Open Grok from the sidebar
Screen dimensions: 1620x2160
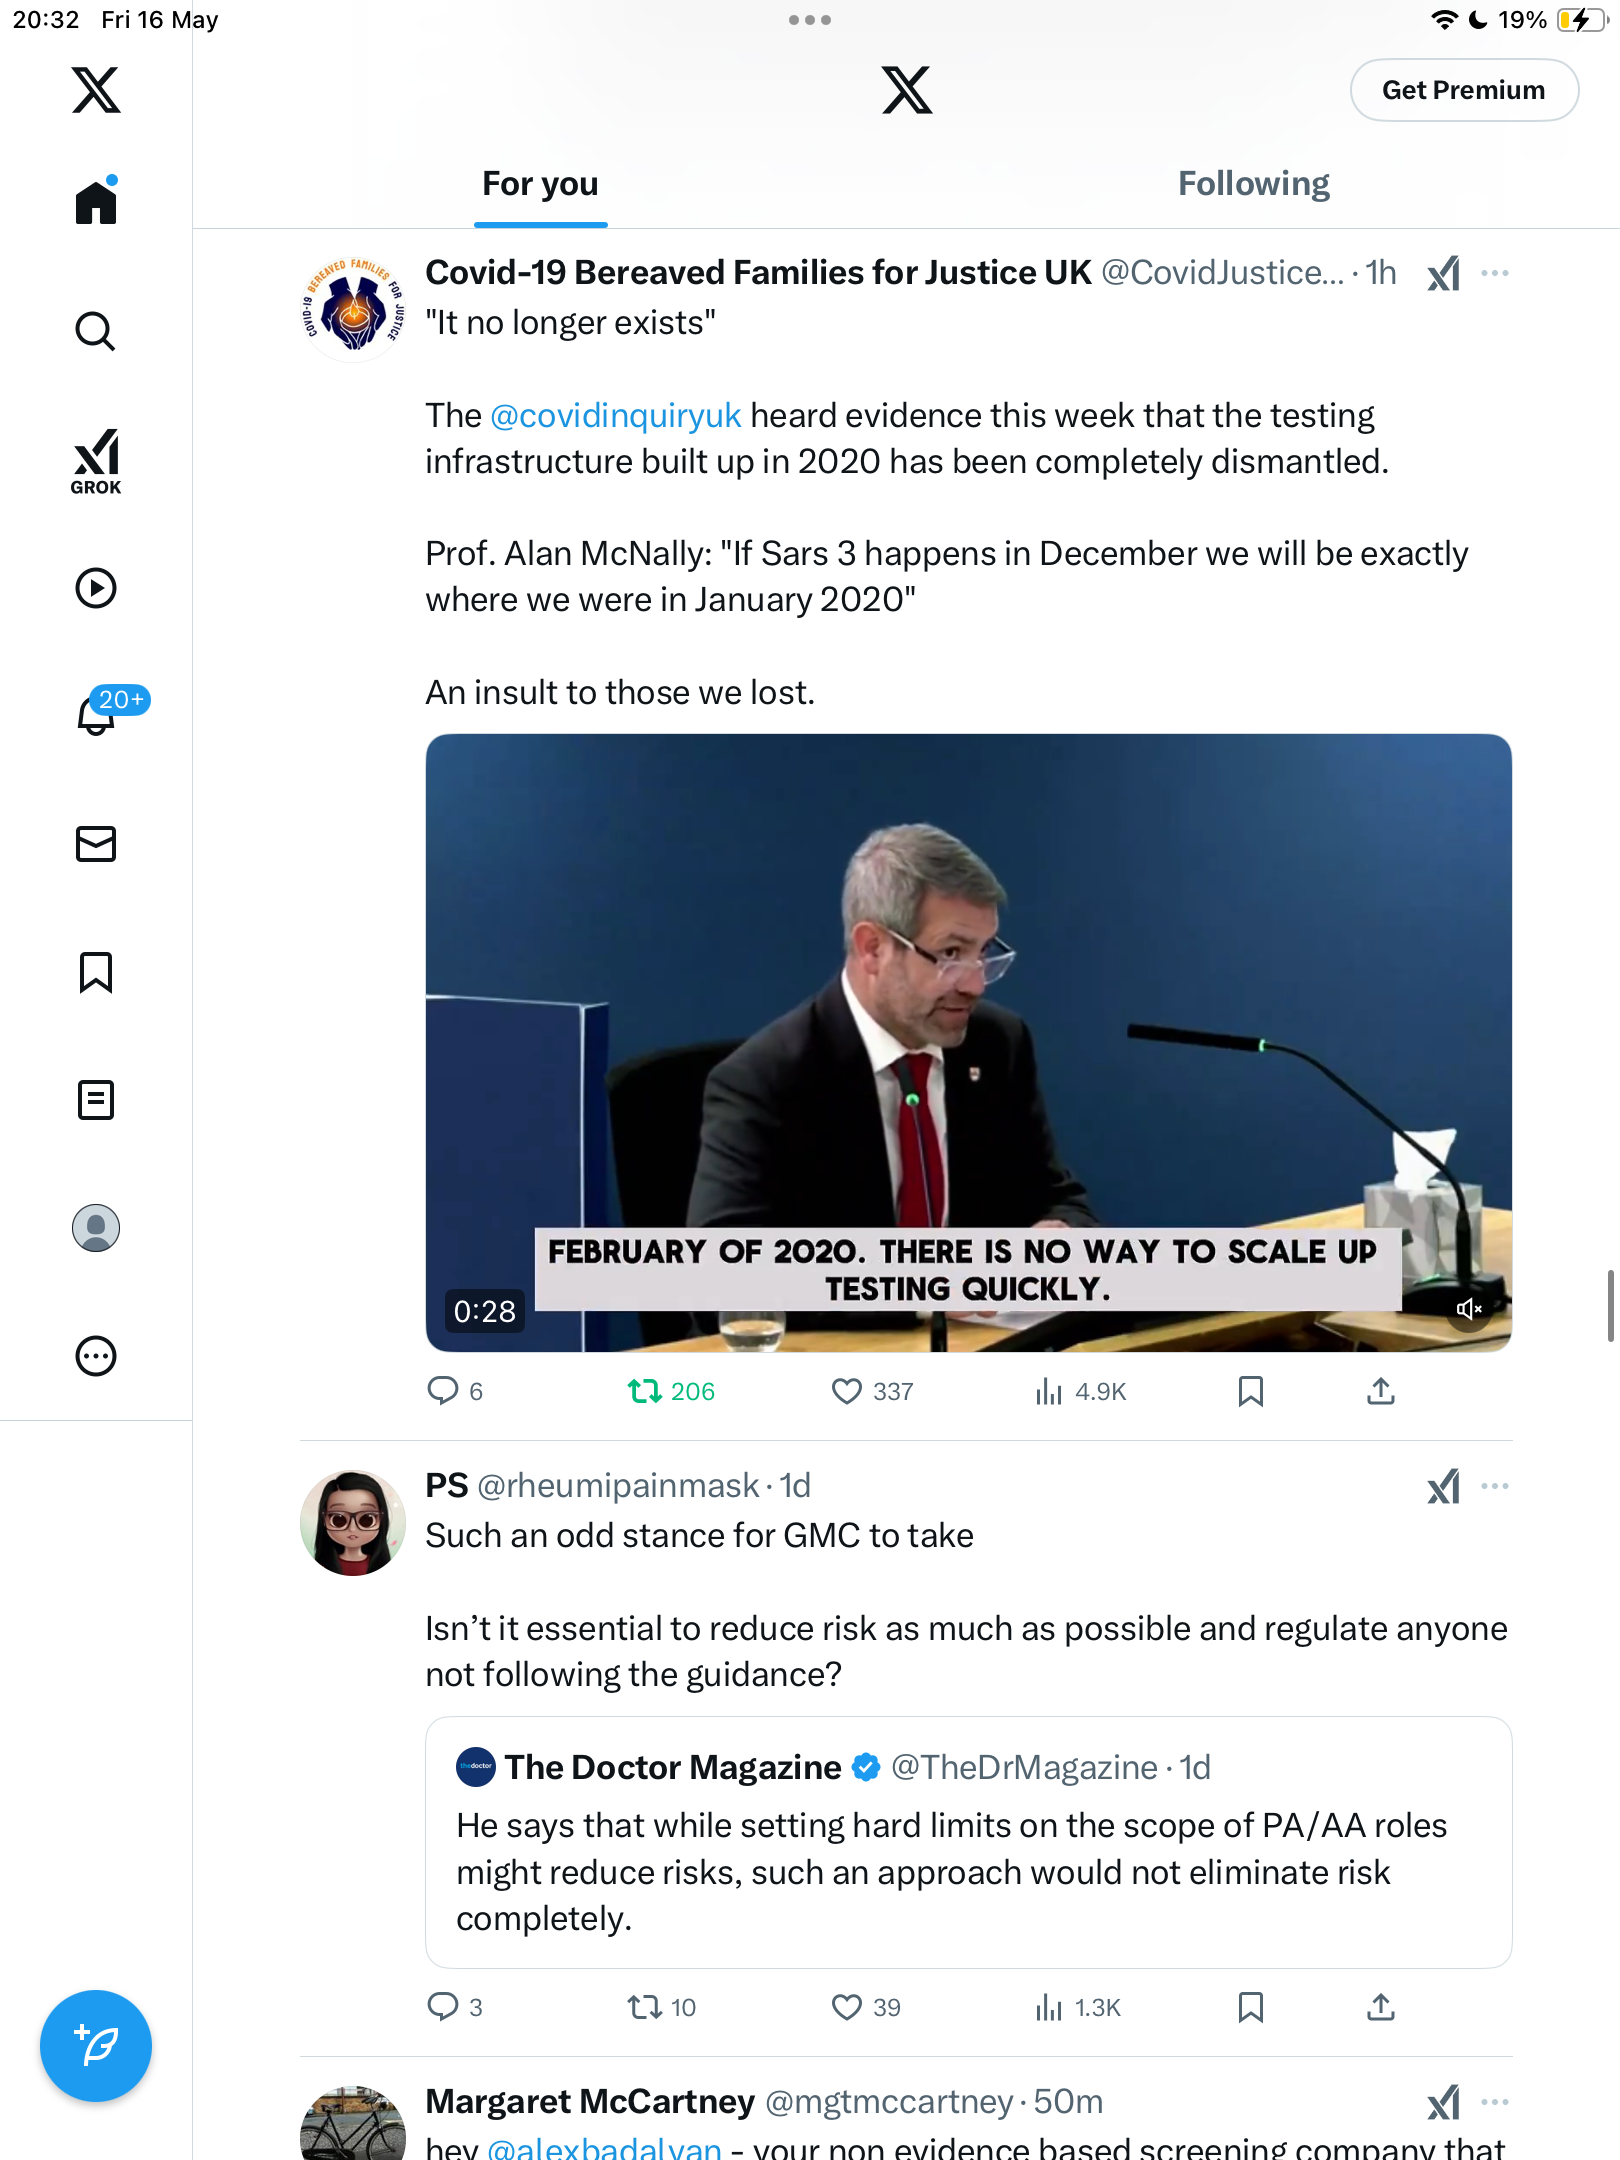pyautogui.click(x=96, y=461)
